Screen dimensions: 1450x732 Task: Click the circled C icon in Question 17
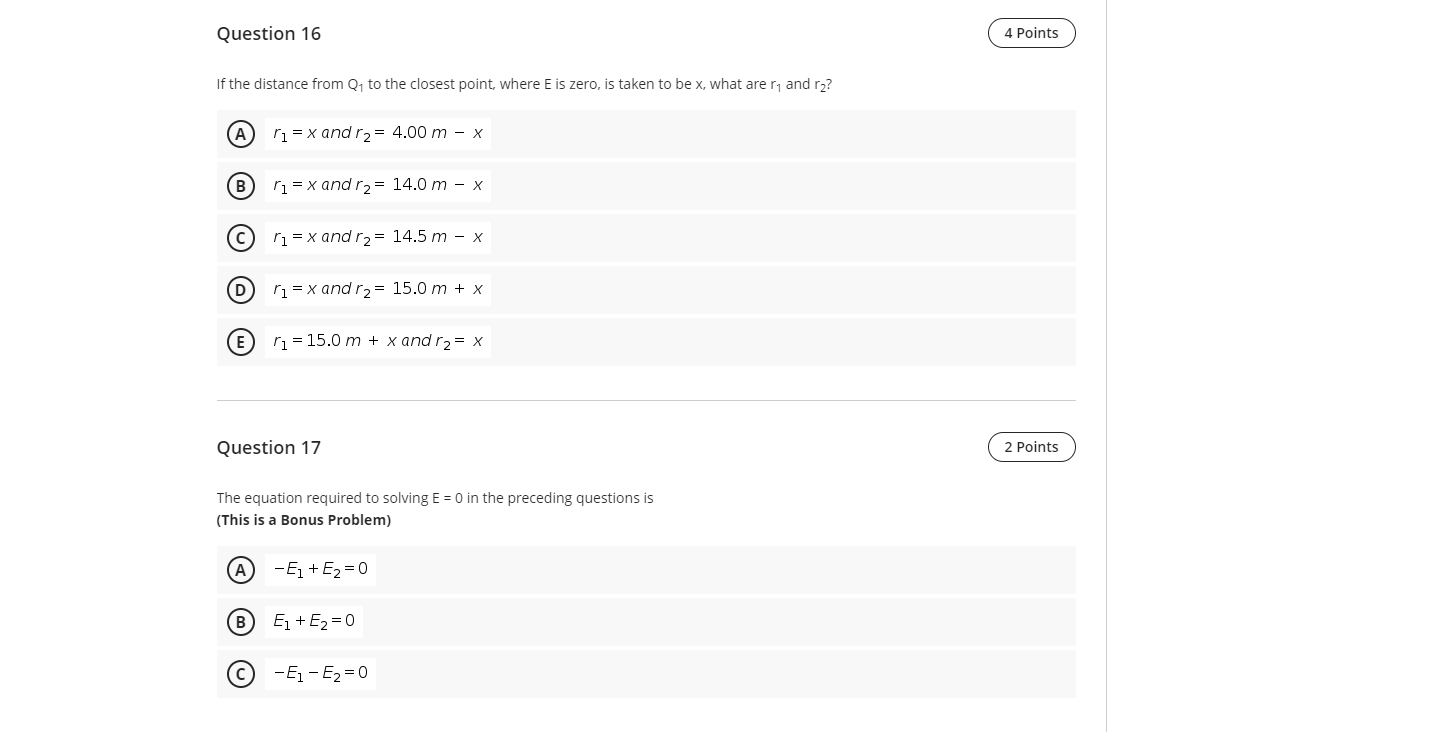[x=241, y=673]
